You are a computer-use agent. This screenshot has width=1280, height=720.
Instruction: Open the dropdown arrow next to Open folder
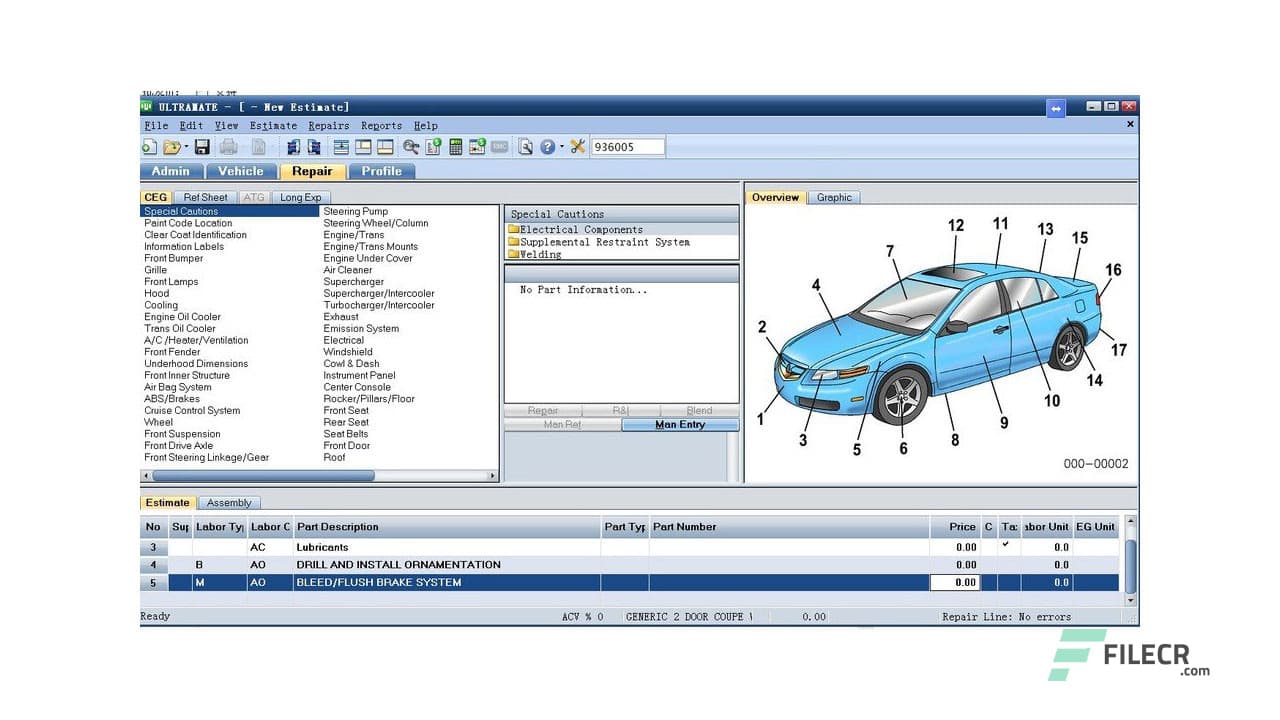pyautogui.click(x=186, y=147)
